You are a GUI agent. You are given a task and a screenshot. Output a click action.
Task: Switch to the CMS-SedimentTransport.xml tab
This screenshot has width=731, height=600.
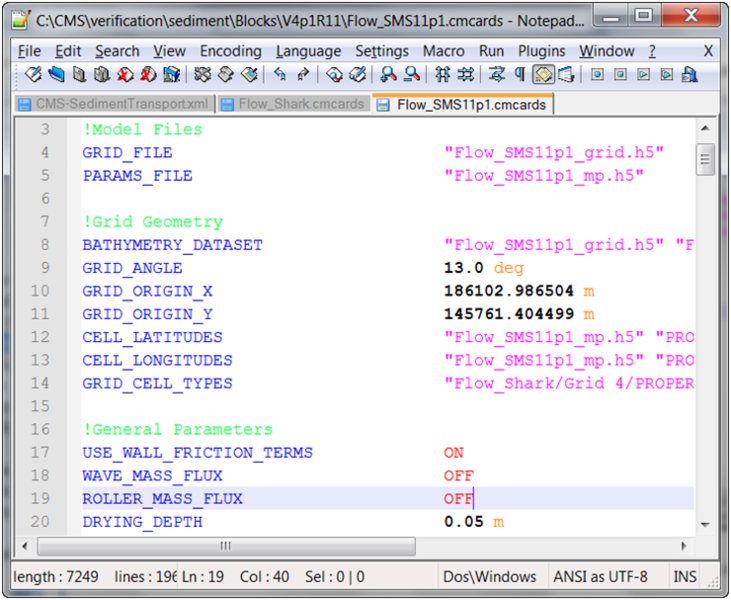[x=114, y=104]
